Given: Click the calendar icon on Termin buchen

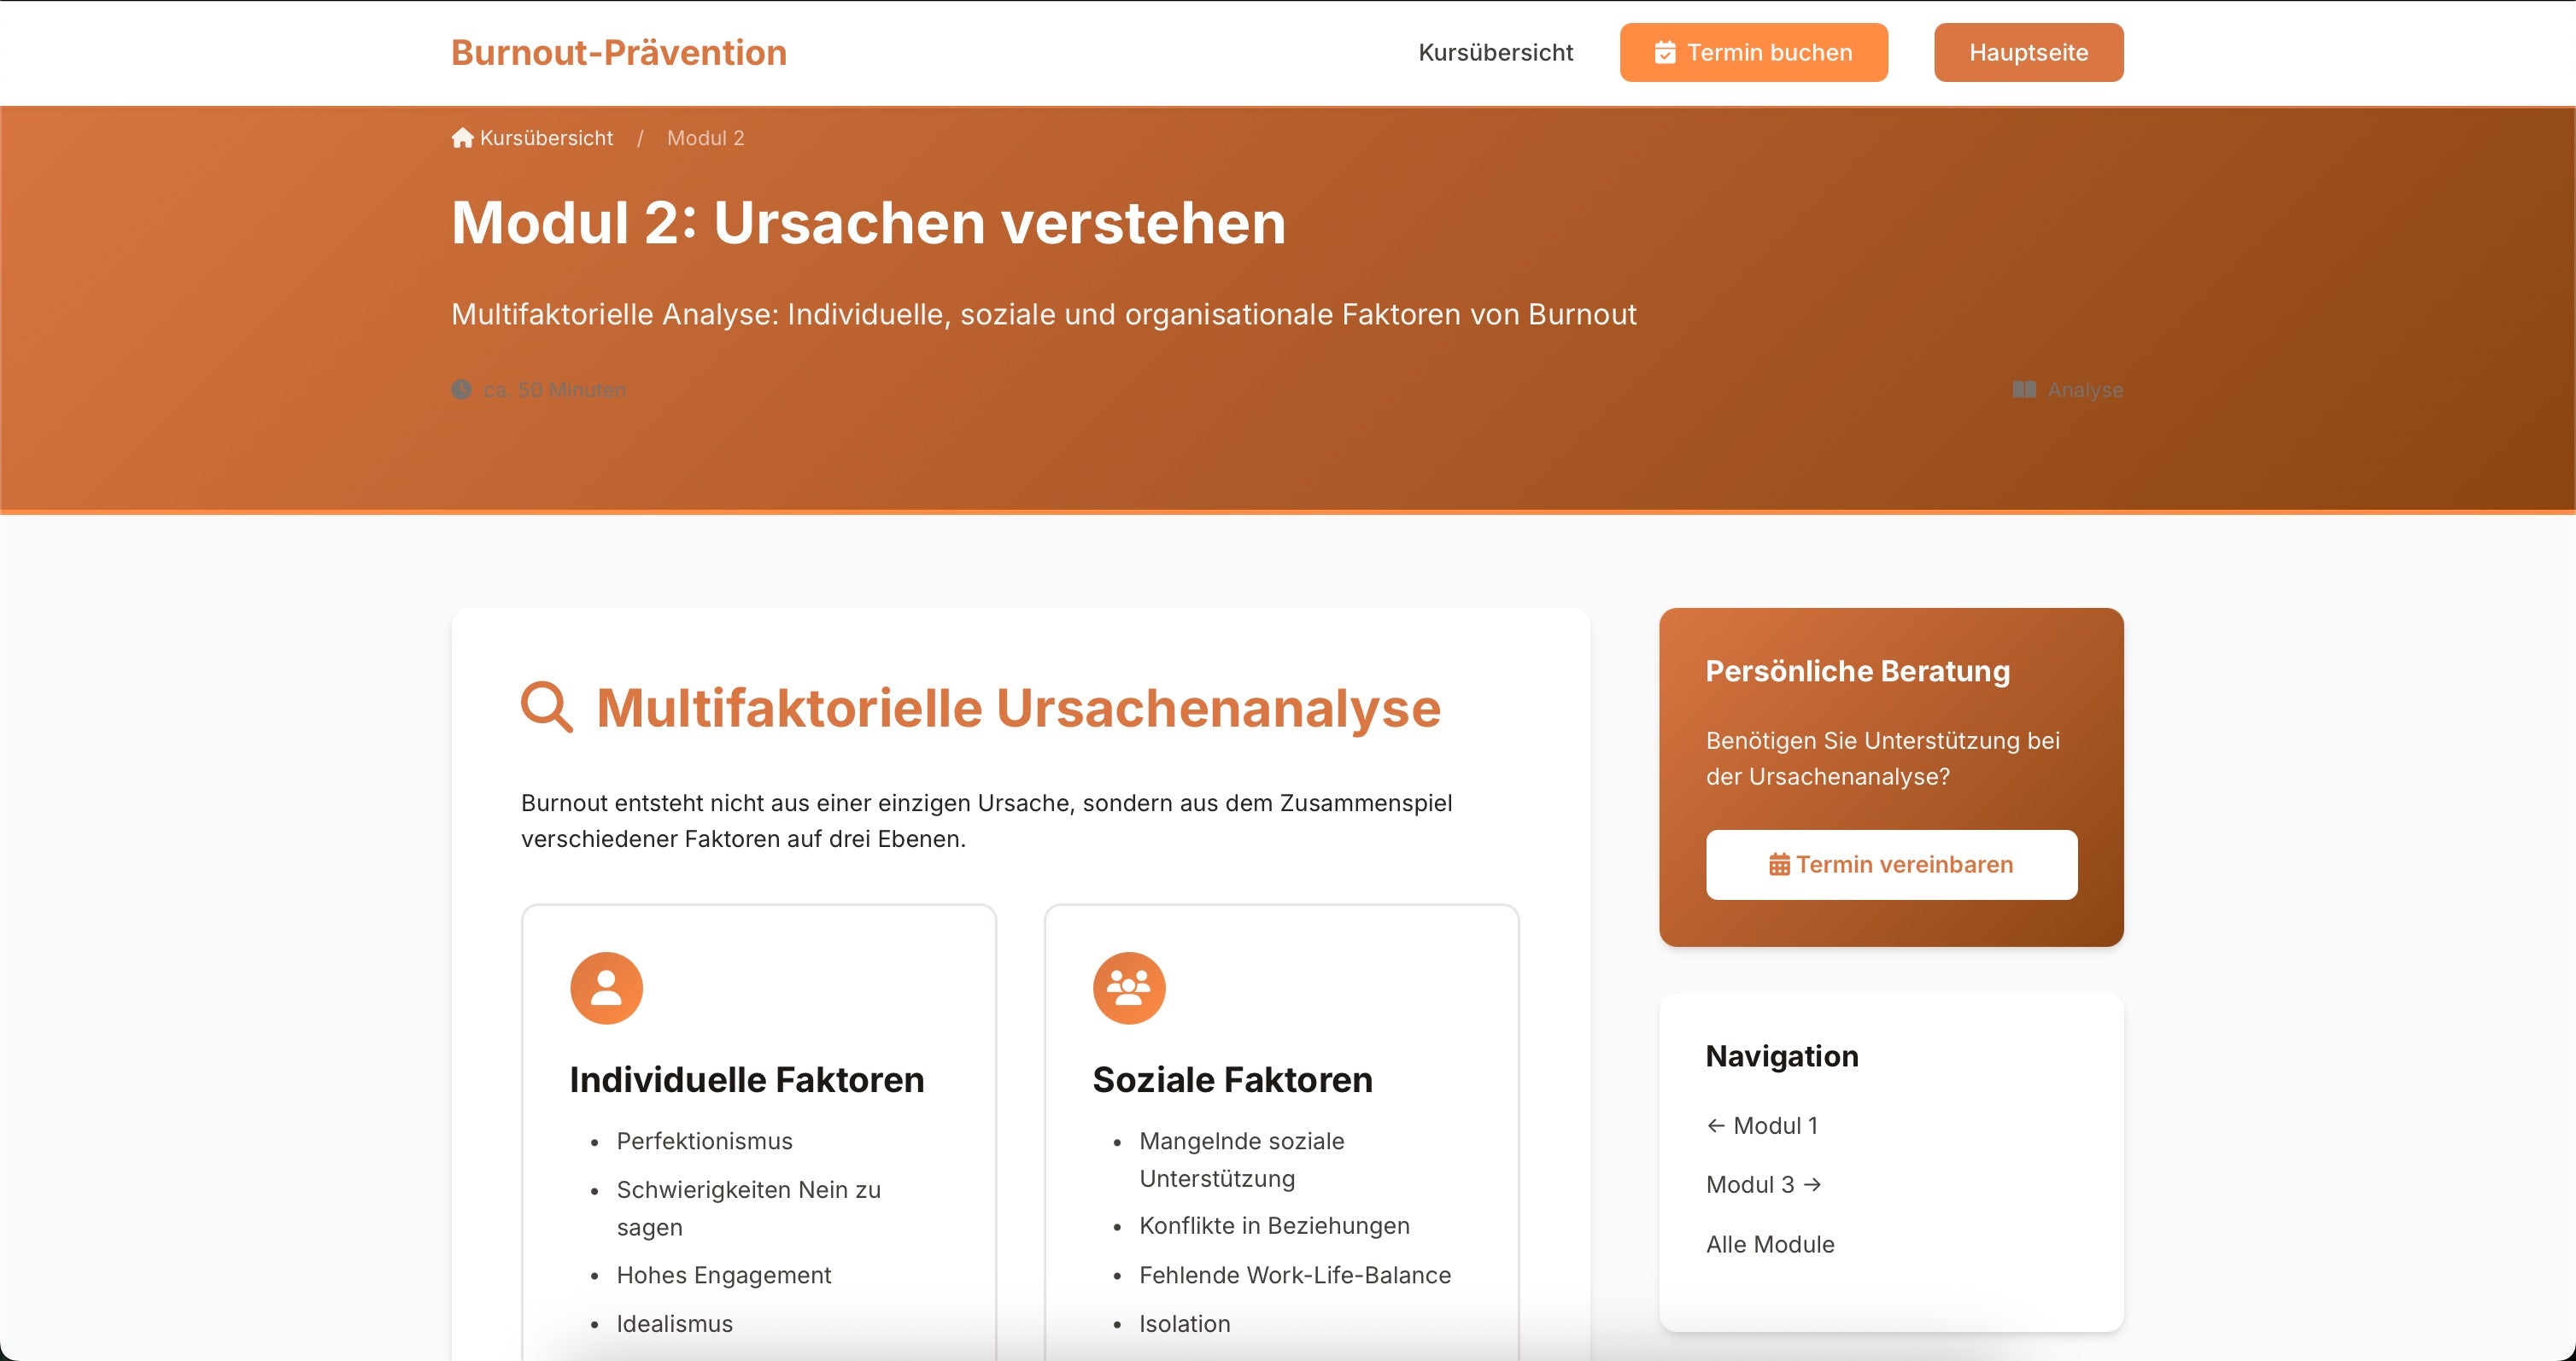Looking at the screenshot, I should (x=1664, y=52).
